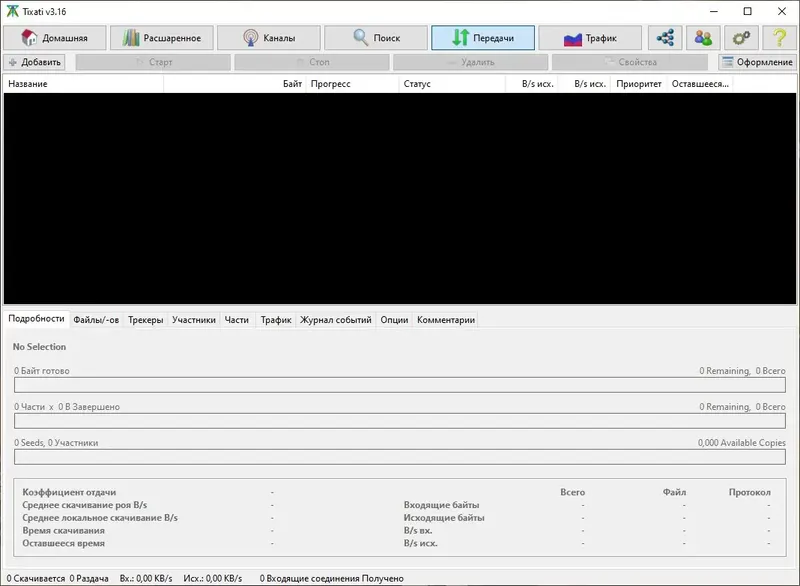Sort by the Приоритет column header
The image size is (800, 586).
tap(638, 84)
